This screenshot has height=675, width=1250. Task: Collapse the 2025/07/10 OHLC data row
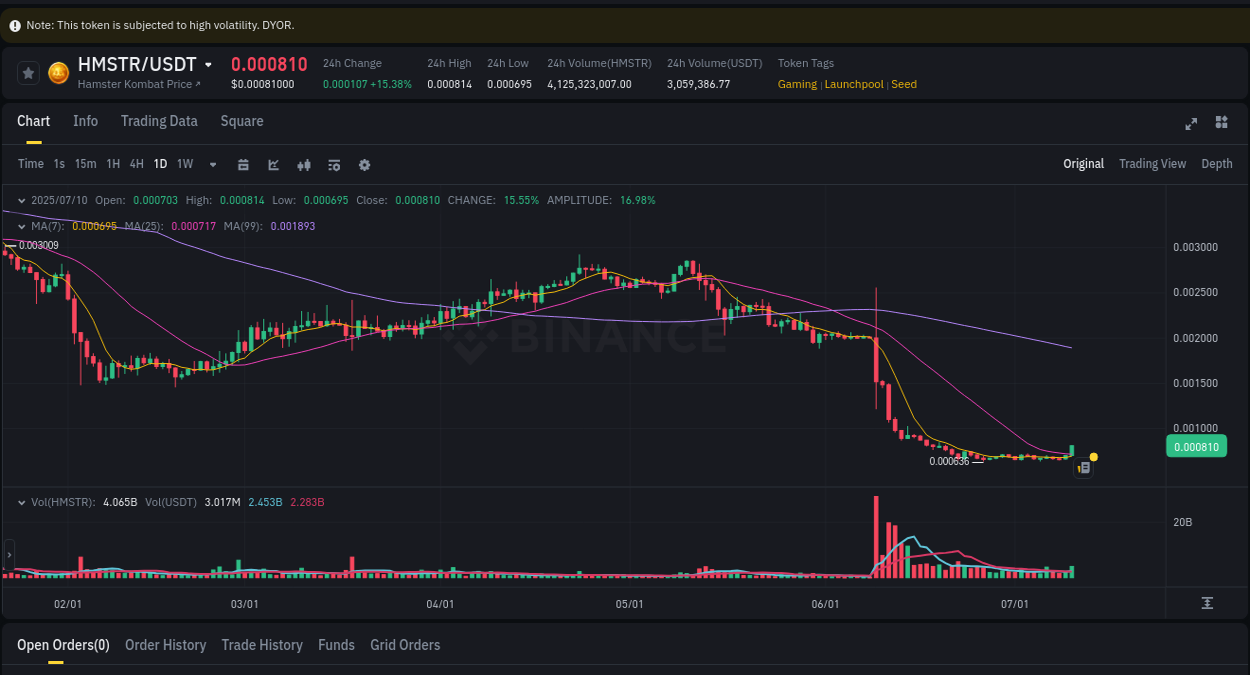click(x=21, y=200)
